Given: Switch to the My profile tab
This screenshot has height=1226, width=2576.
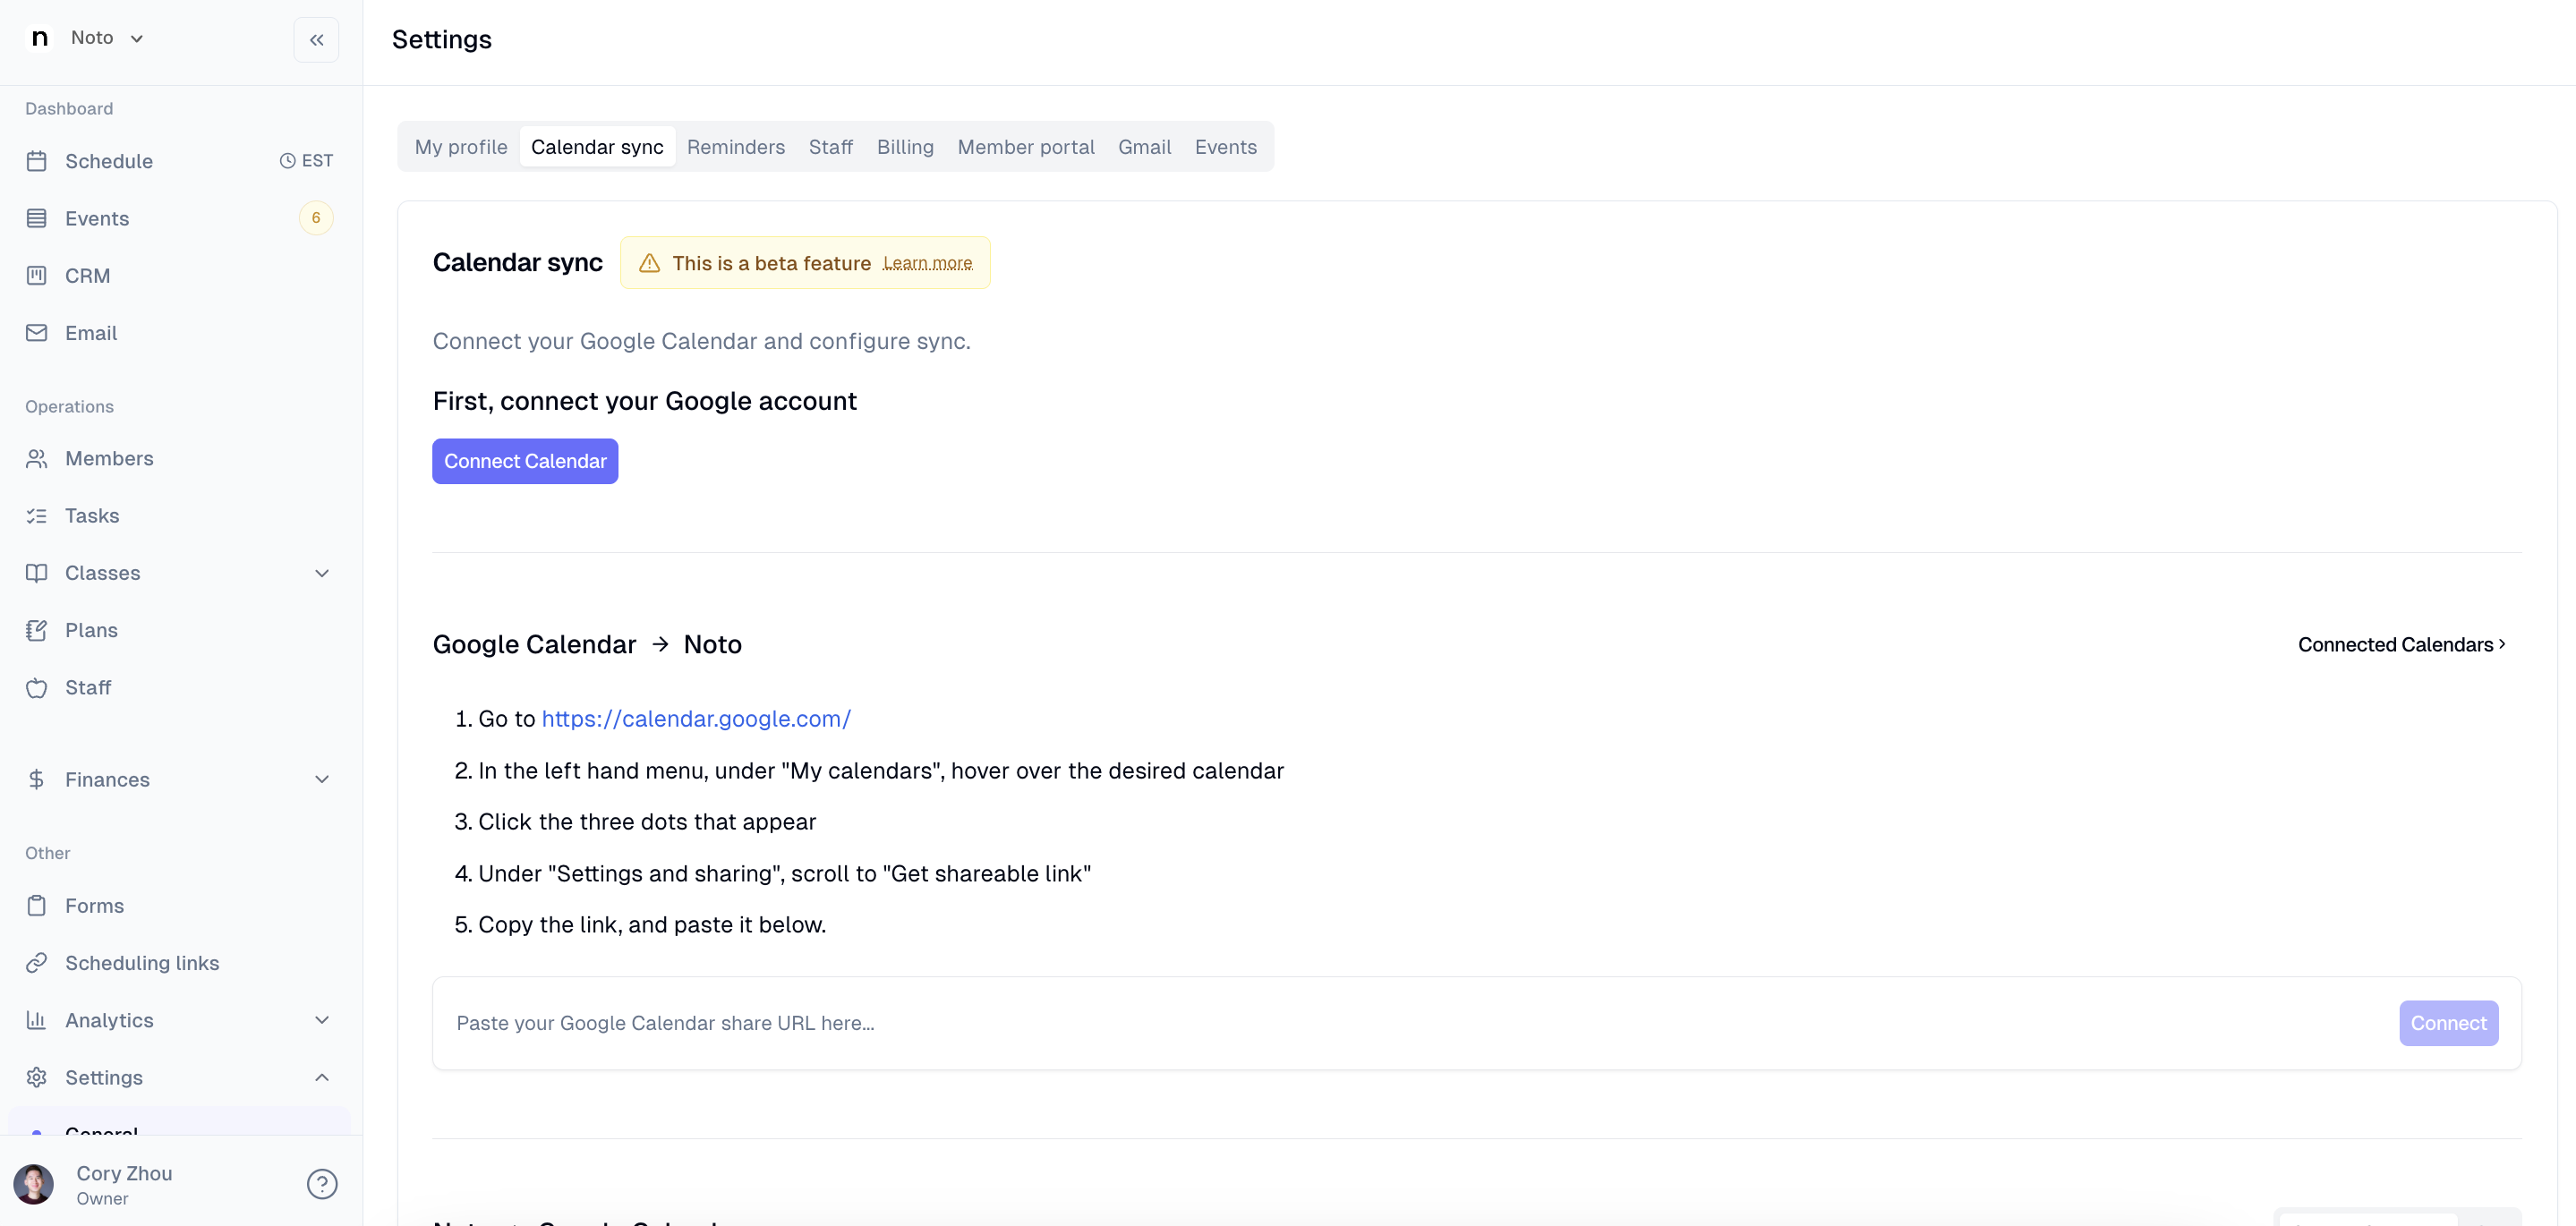Looking at the screenshot, I should click(461, 147).
